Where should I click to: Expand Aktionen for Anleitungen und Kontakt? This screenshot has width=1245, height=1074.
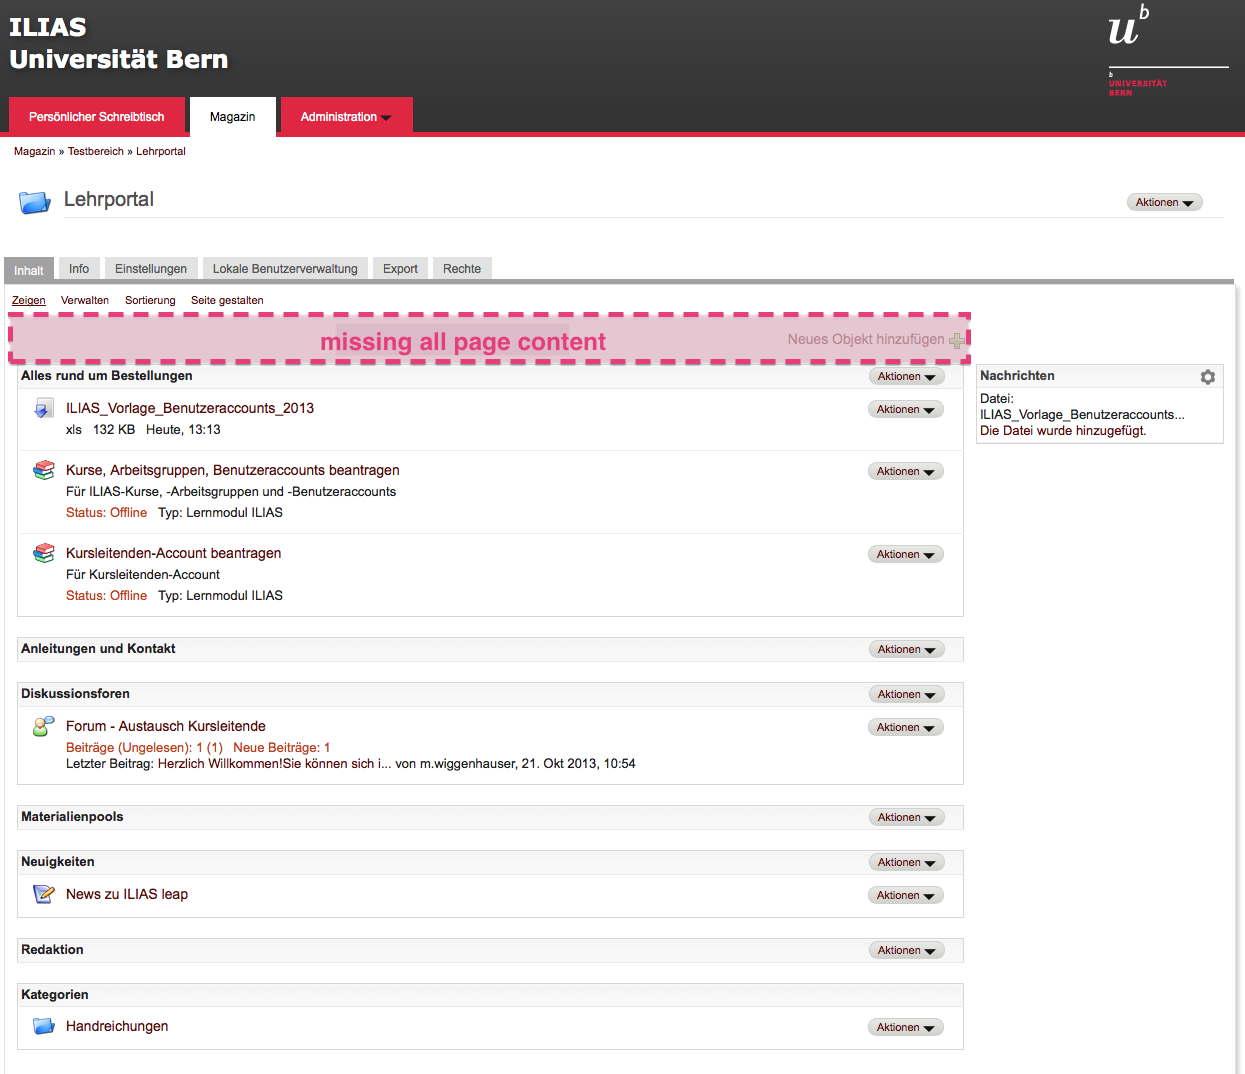click(905, 650)
